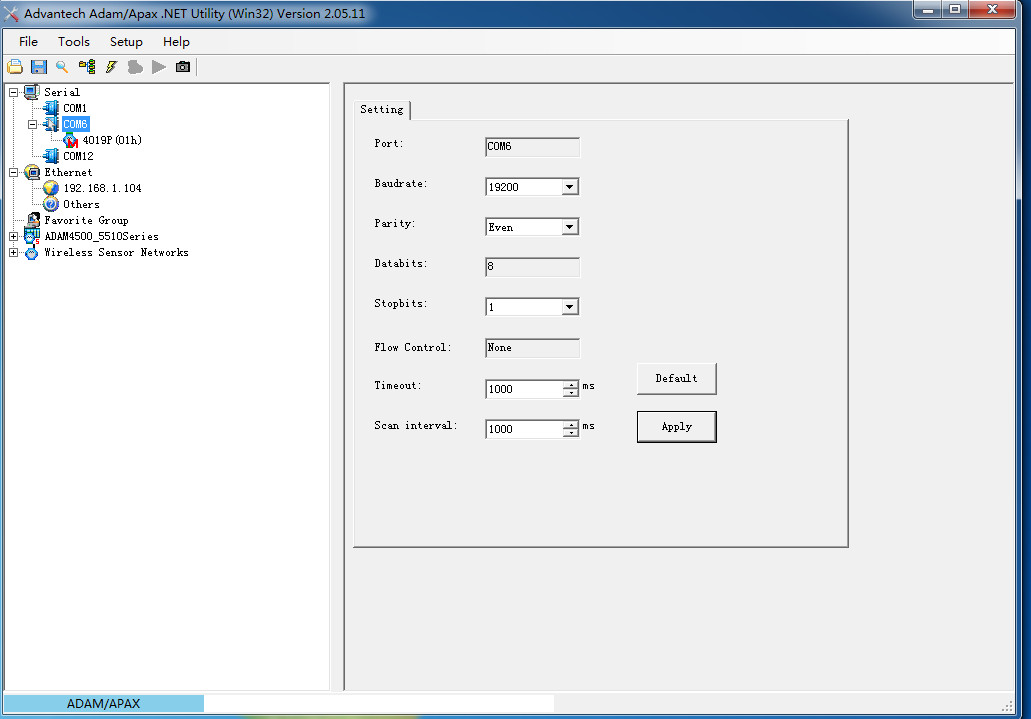The image size is (1031, 719).
Task: Open the Help menu
Action: pos(176,41)
